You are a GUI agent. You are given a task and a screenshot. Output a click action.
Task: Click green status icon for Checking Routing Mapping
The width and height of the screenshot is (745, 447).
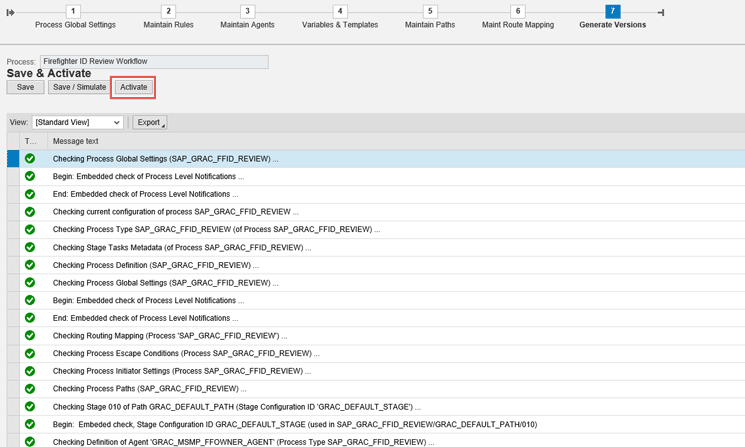pyautogui.click(x=30, y=335)
